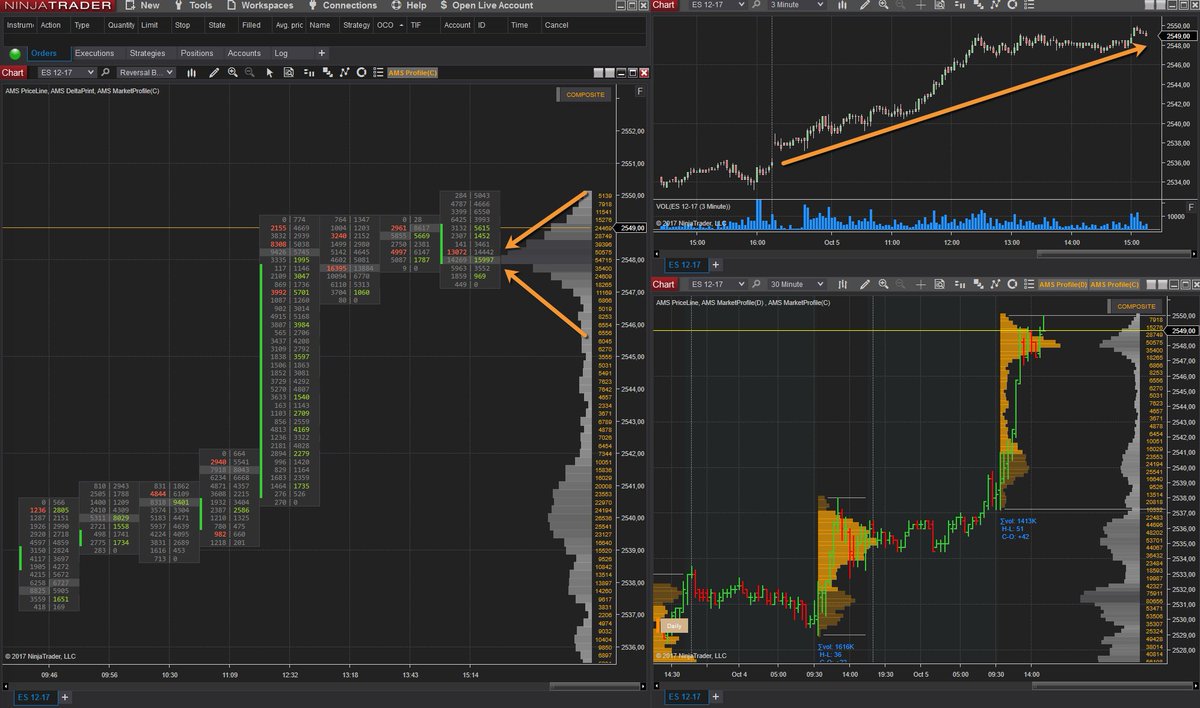Click 2549.00 price marker on 3 Minute chart
The image size is (1200, 708).
pos(1178,35)
